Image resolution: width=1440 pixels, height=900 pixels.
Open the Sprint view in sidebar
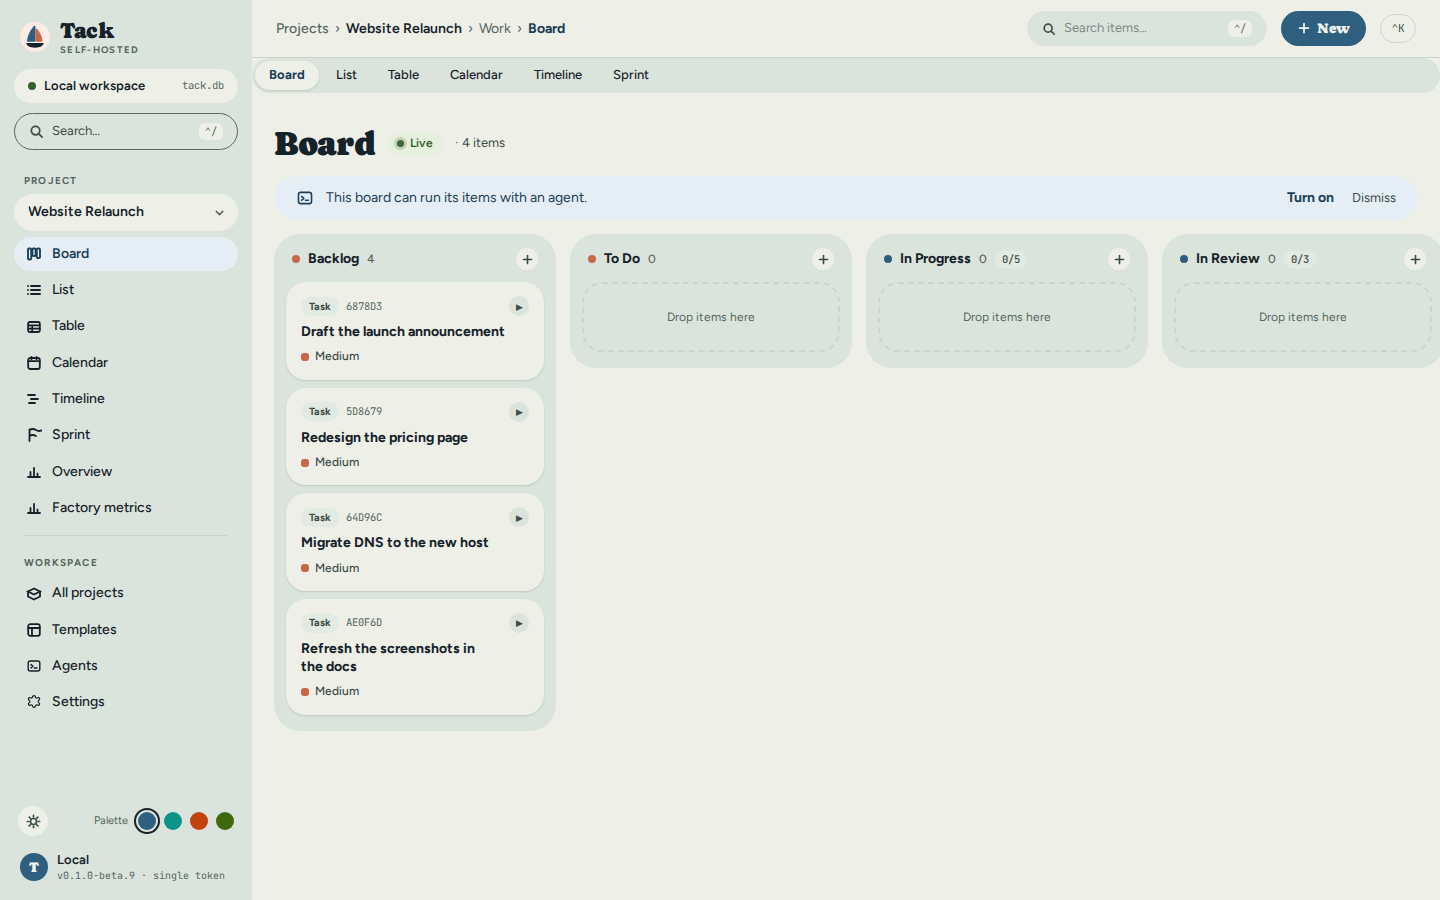(x=126, y=435)
